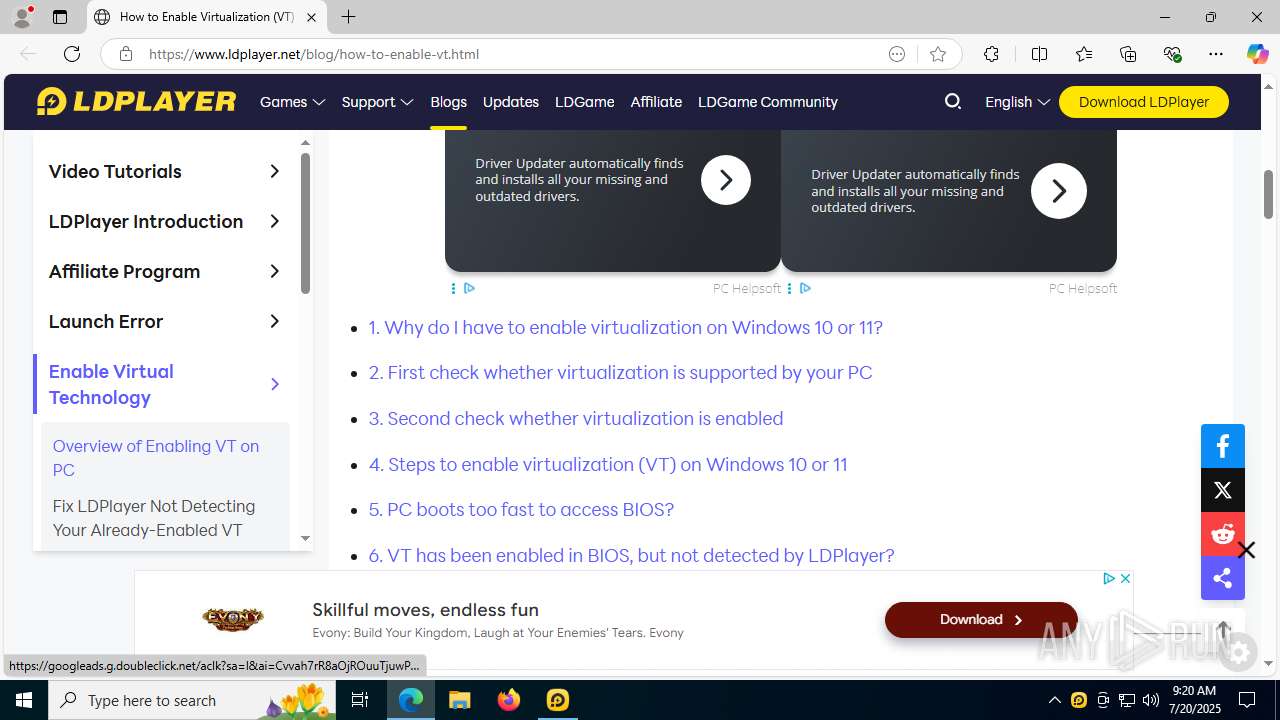Expand the Support dropdown menu

pyautogui.click(x=377, y=102)
